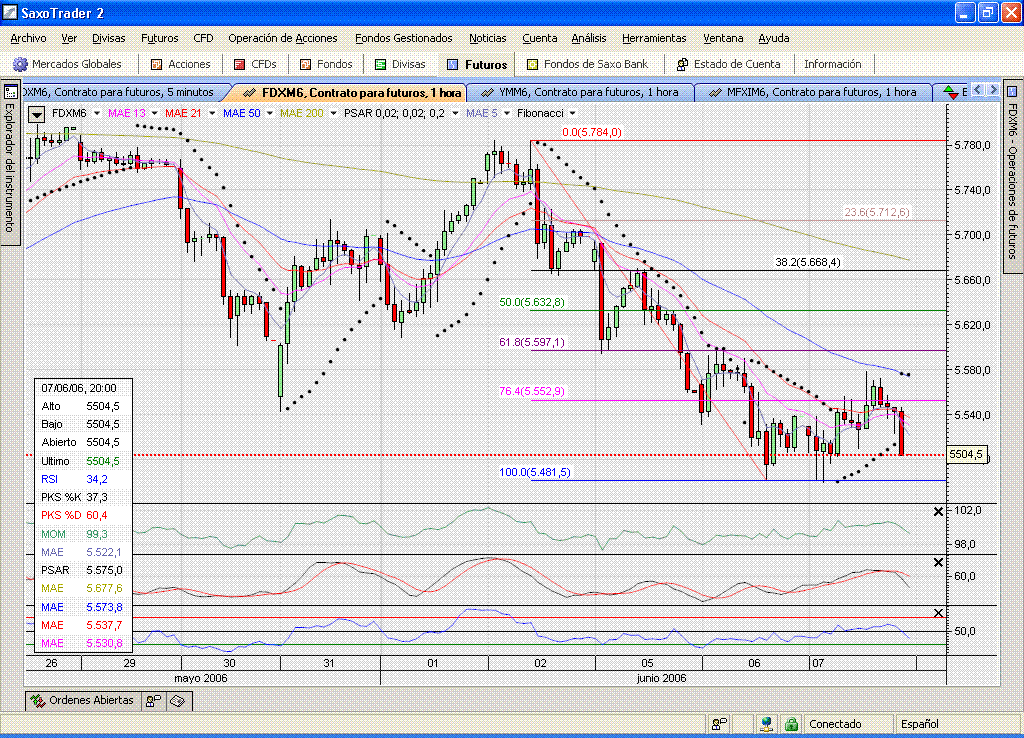Close the stochastic indicator panel

(938, 562)
